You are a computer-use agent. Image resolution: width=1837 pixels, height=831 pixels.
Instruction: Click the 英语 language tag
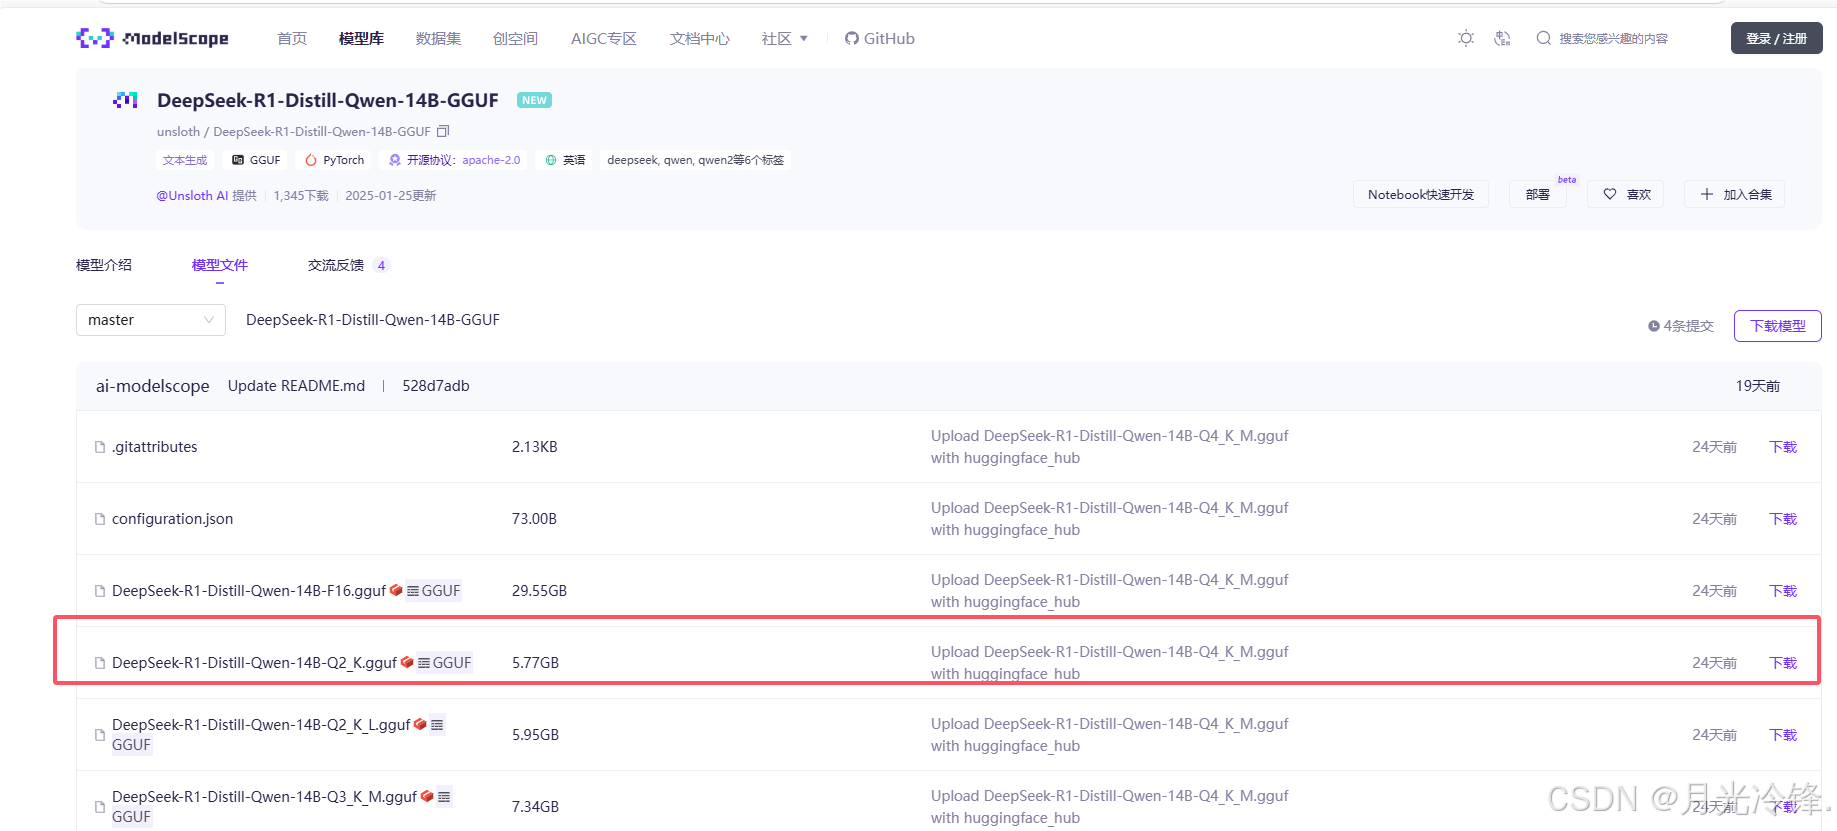pos(565,160)
